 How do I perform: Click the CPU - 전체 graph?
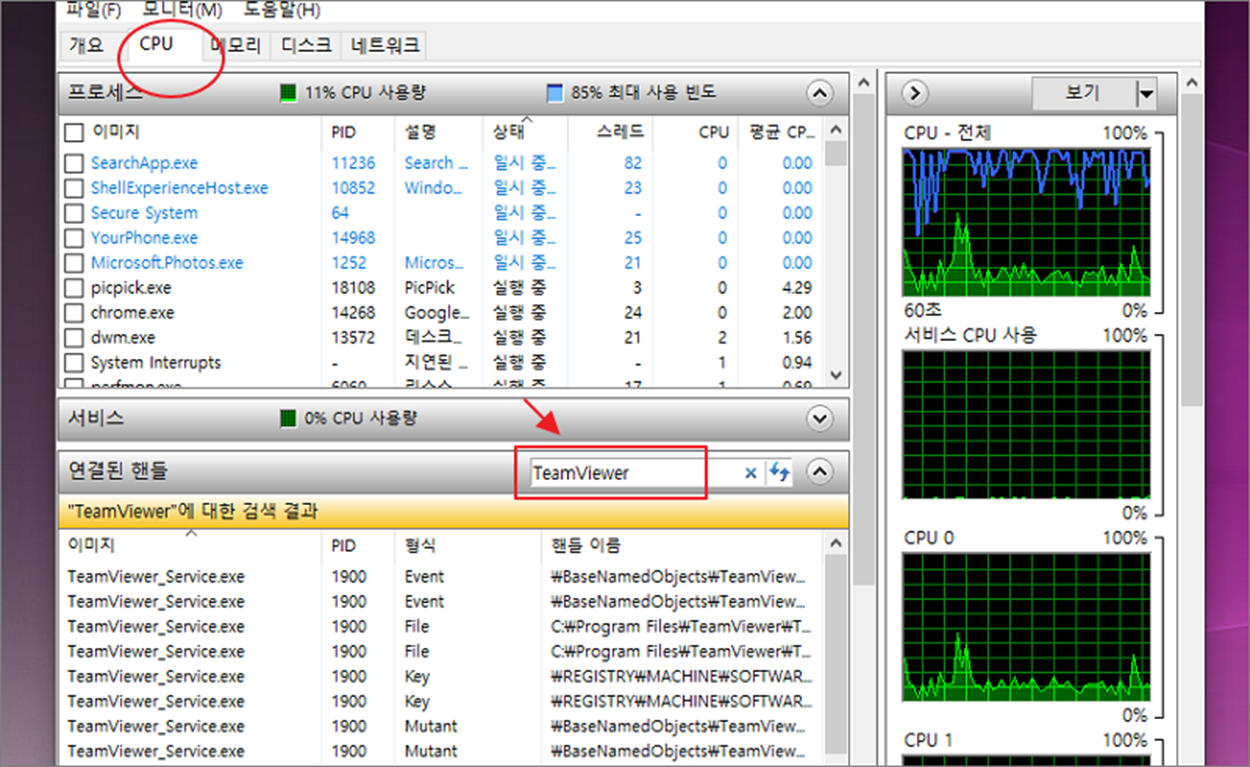point(1026,222)
